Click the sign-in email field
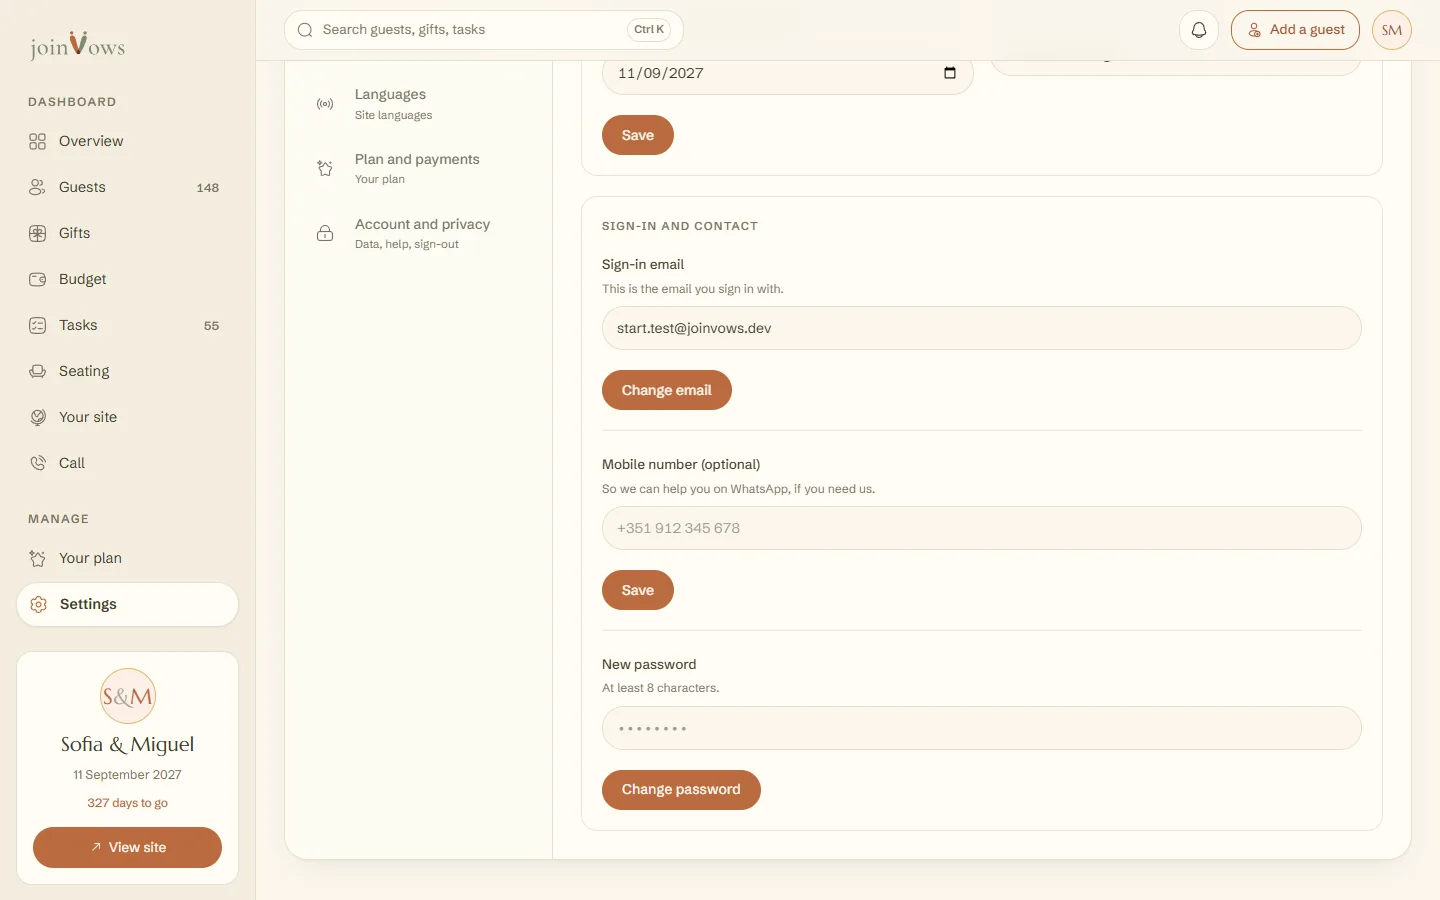This screenshot has width=1440, height=900. pyautogui.click(x=982, y=328)
